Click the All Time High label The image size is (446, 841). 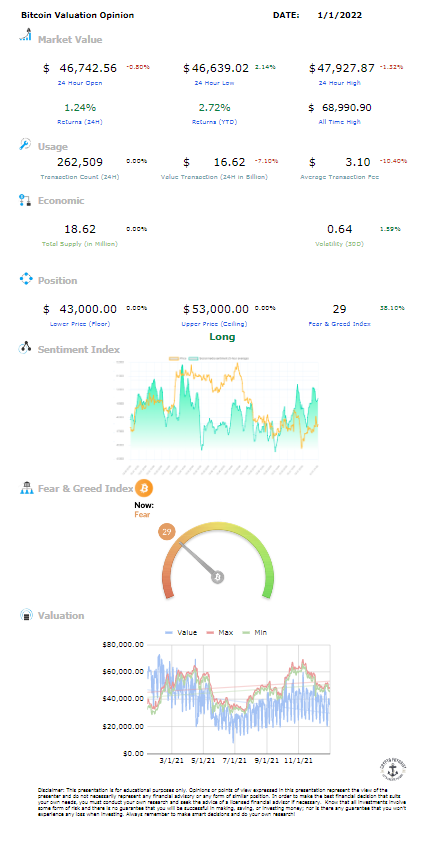tap(340, 122)
